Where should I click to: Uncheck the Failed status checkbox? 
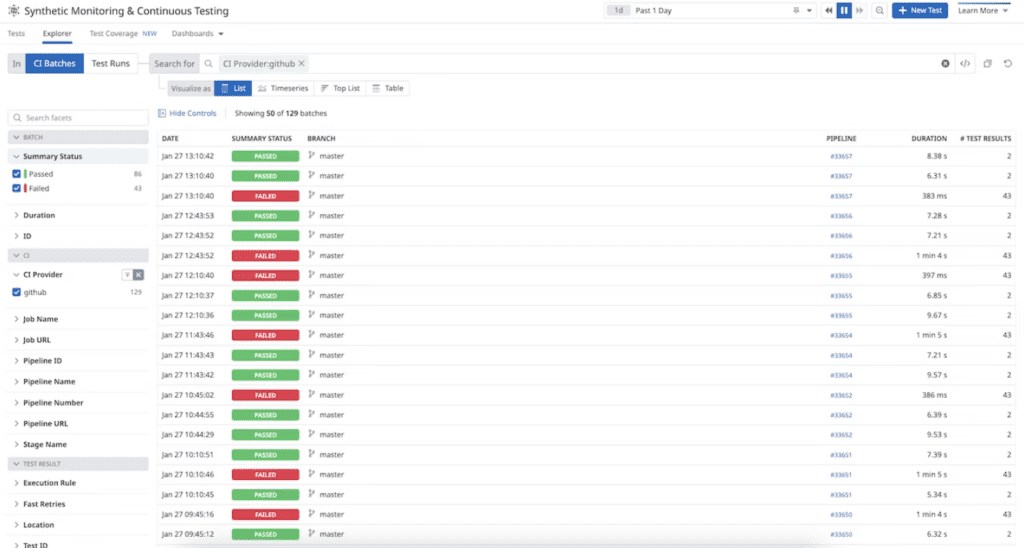[17, 188]
